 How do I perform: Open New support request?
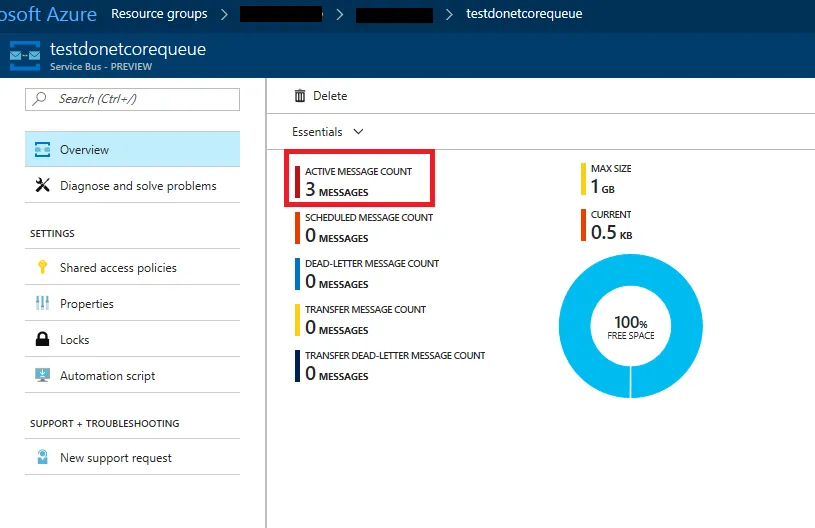coord(133,457)
